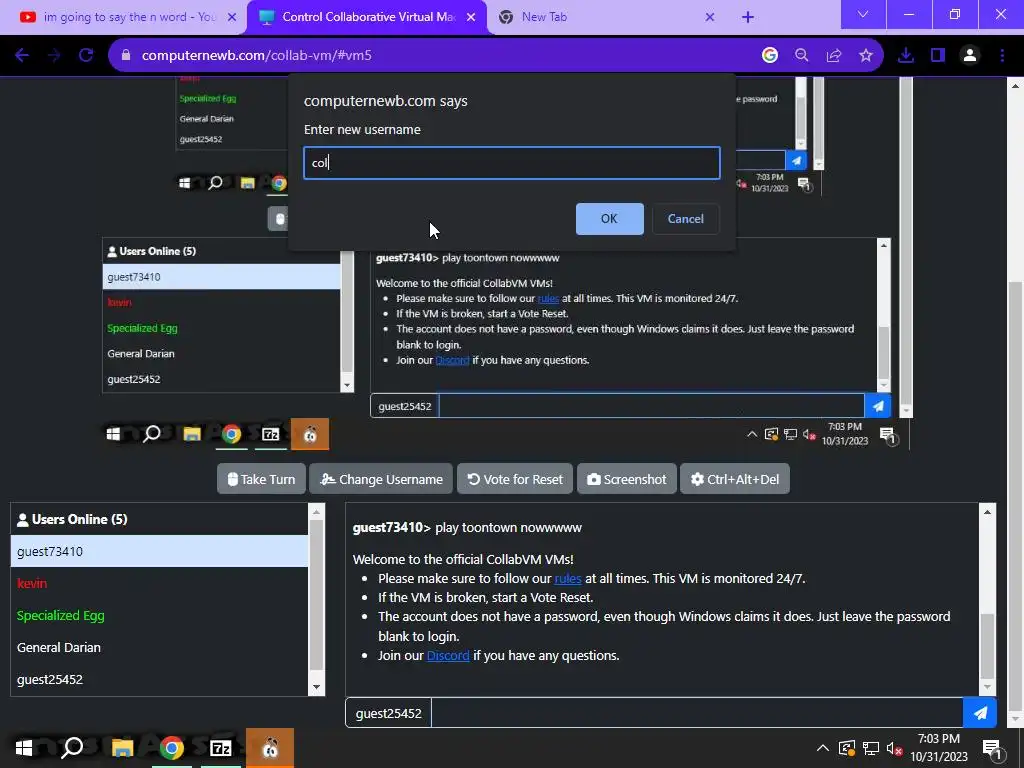Click the Screenshot button

[x=626, y=479]
